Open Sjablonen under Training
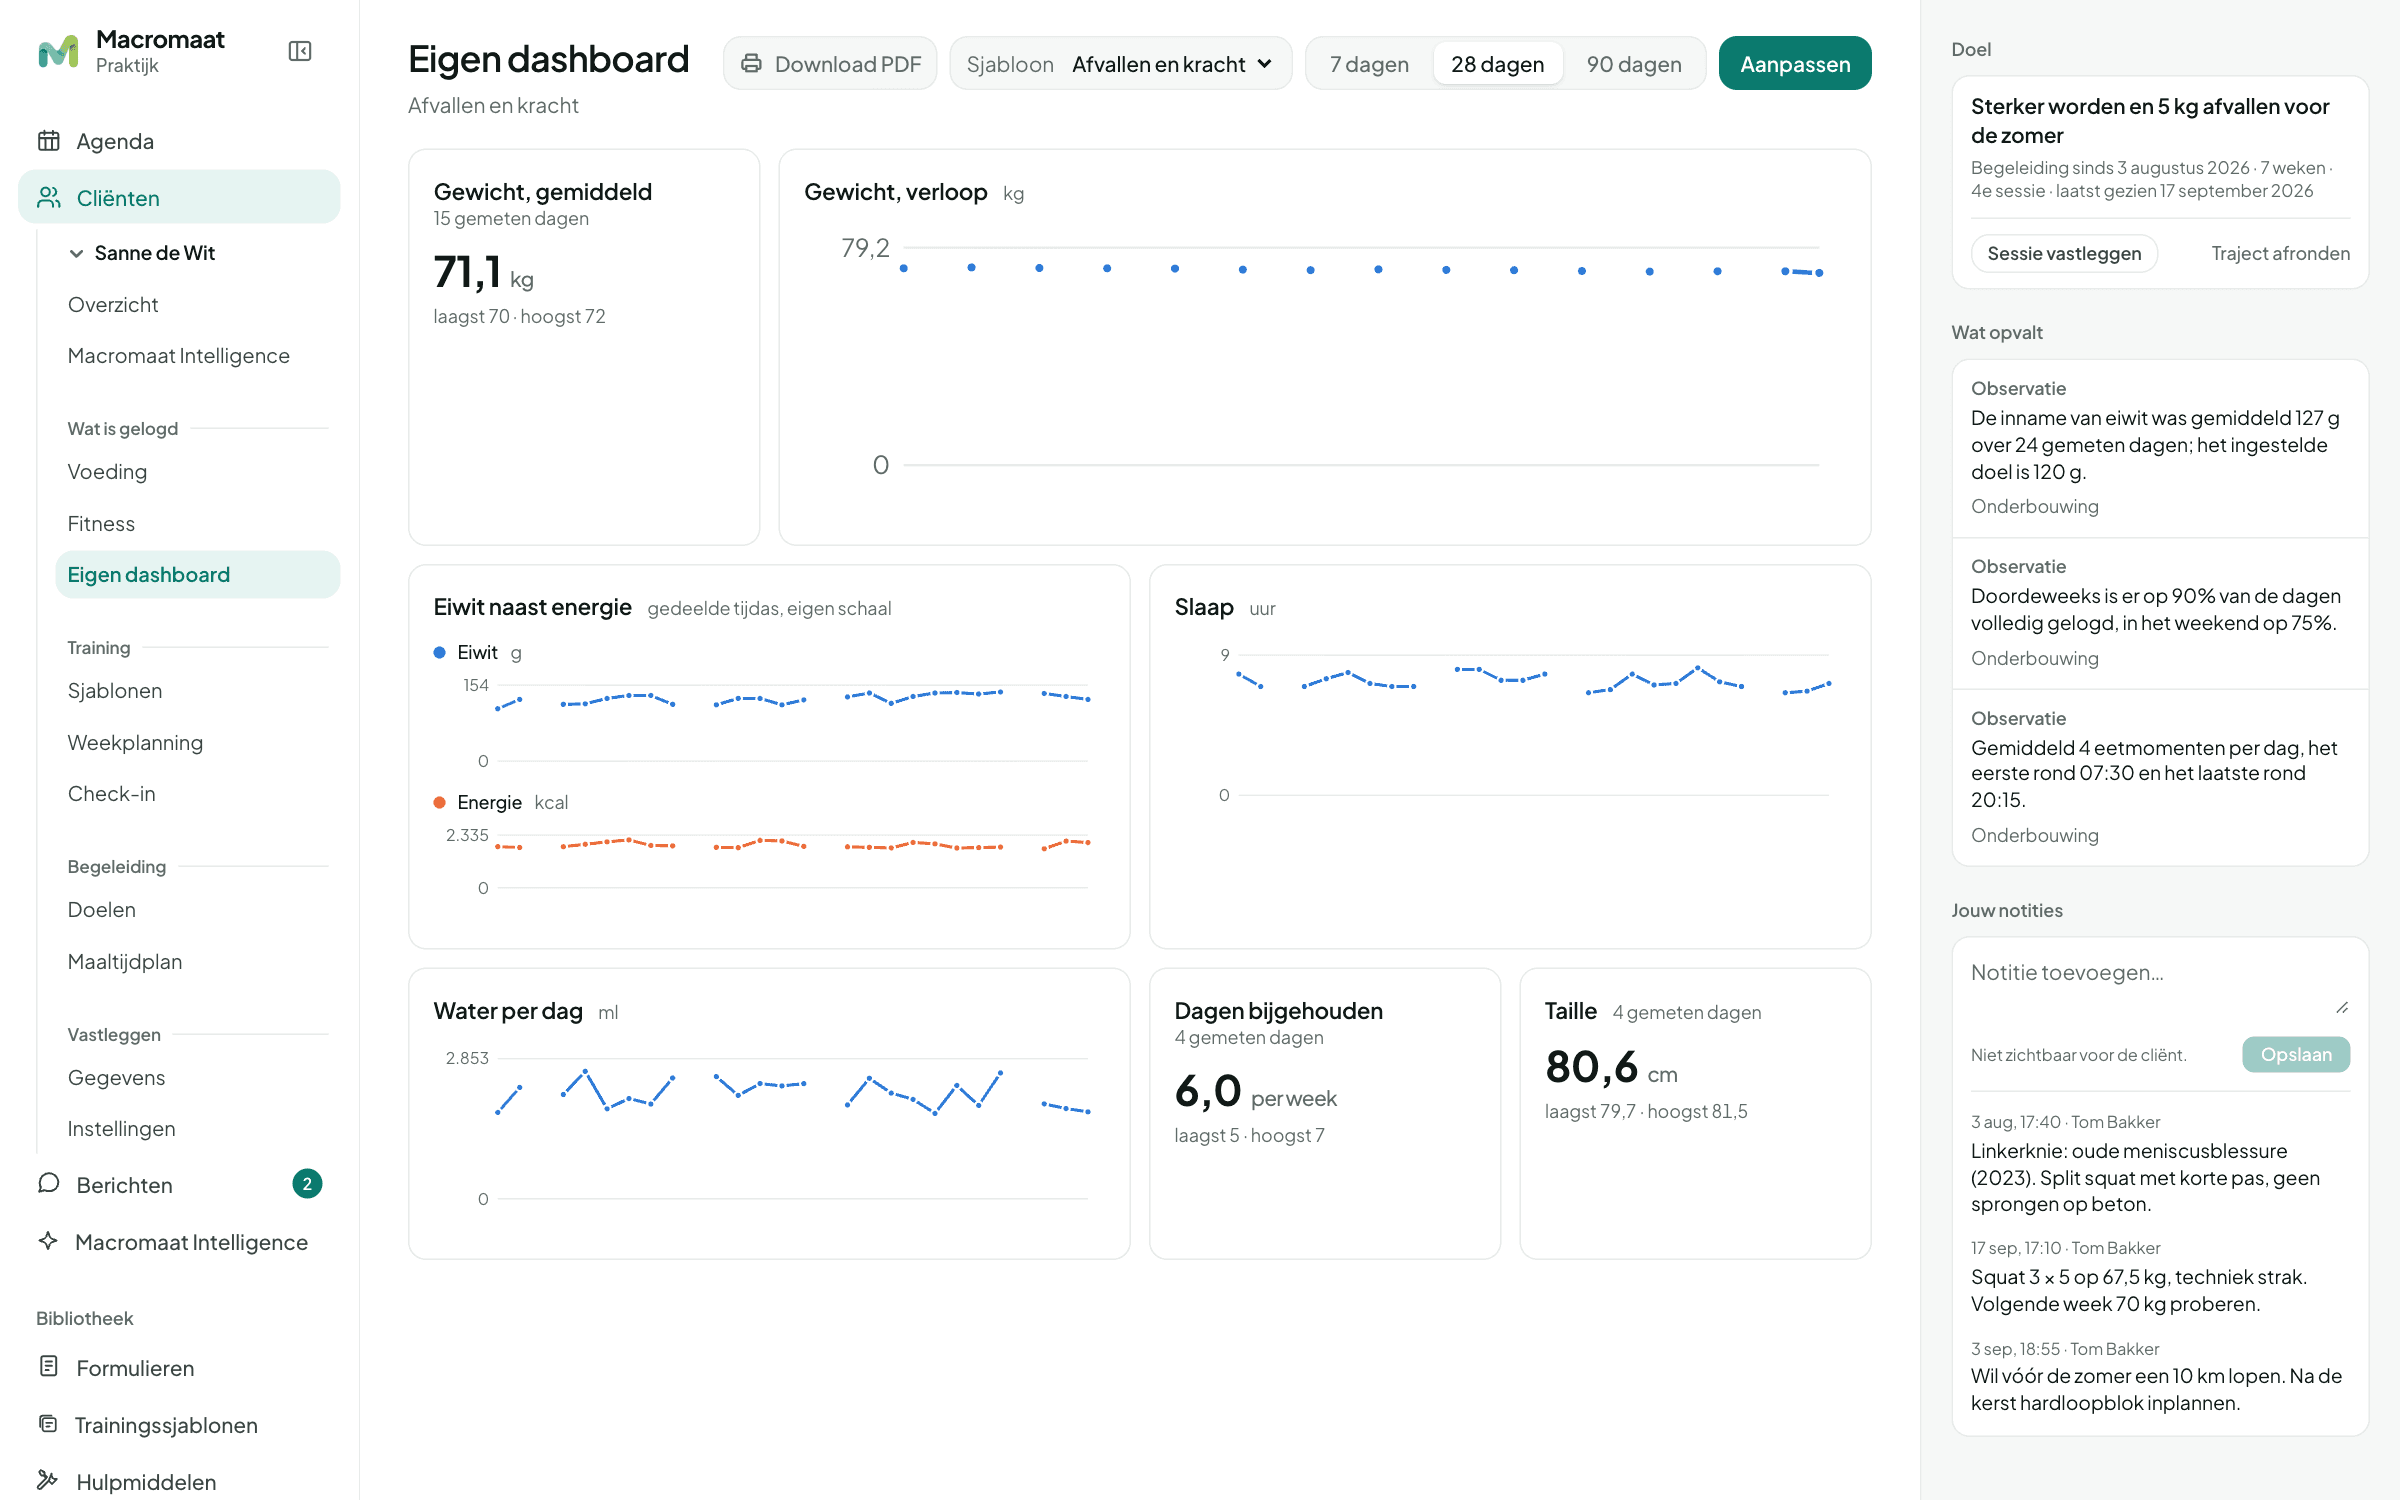Viewport: 2400px width, 1500px height. [198, 691]
